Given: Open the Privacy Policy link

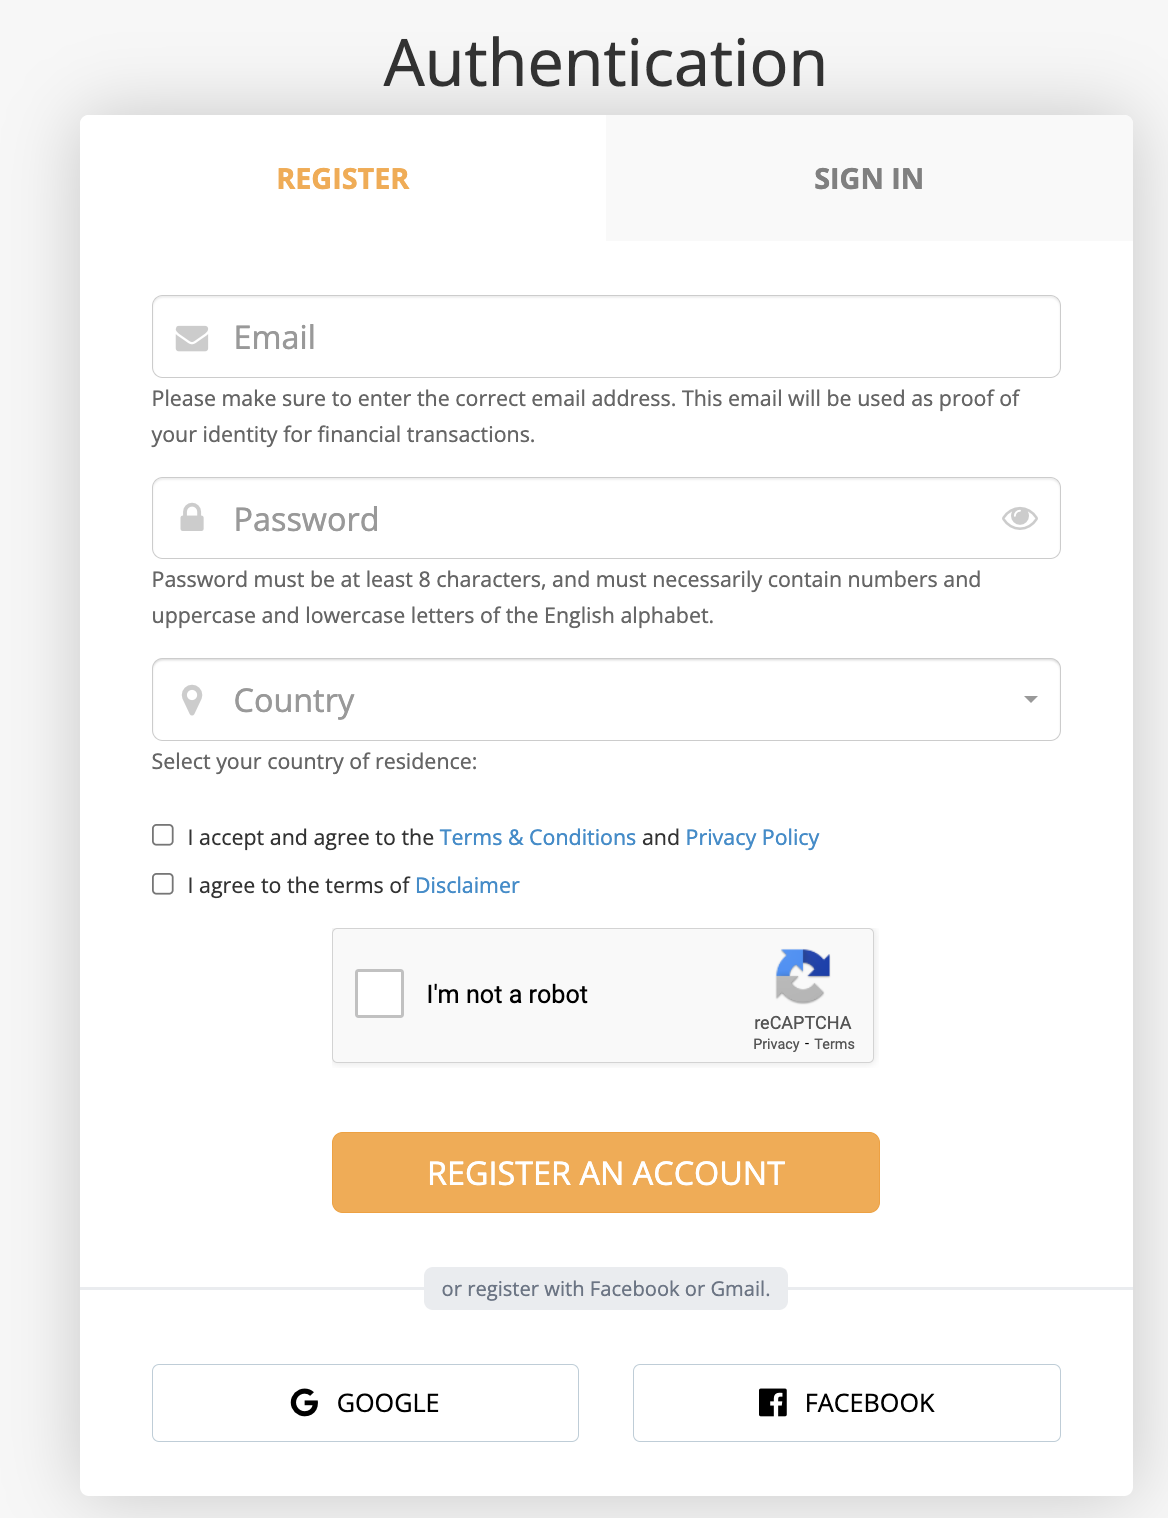Looking at the screenshot, I should pyautogui.click(x=752, y=837).
